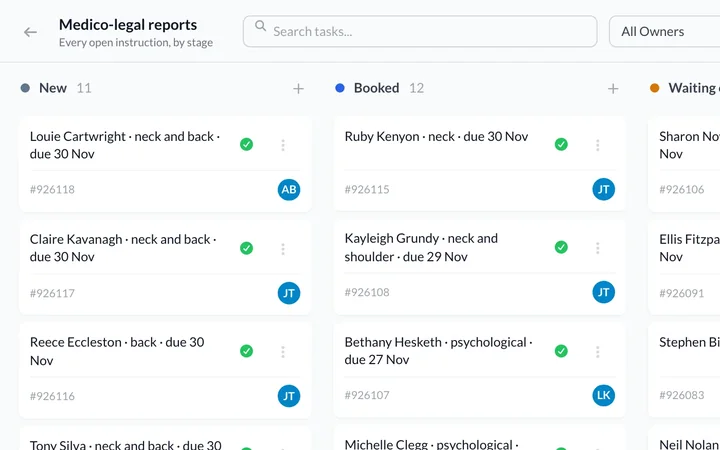This screenshot has width=720, height=450.
Task: Click task ID #926115
Action: [x=367, y=189]
